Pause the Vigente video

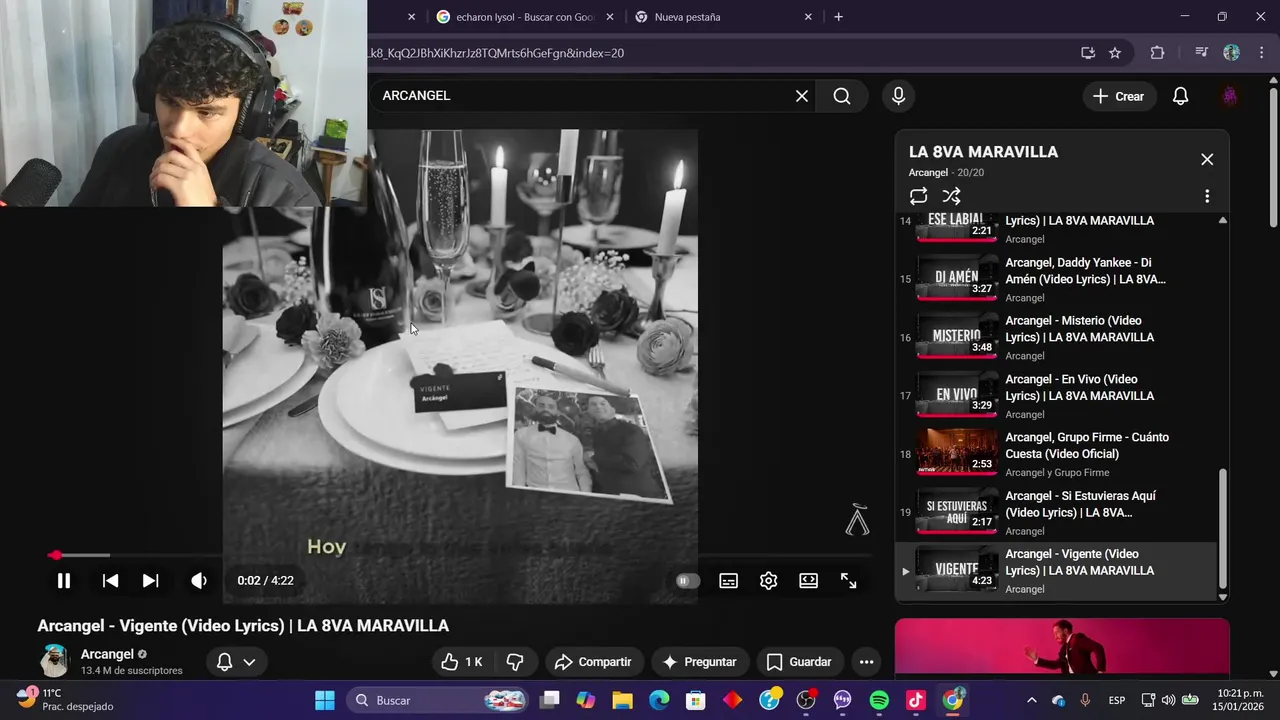click(63, 580)
